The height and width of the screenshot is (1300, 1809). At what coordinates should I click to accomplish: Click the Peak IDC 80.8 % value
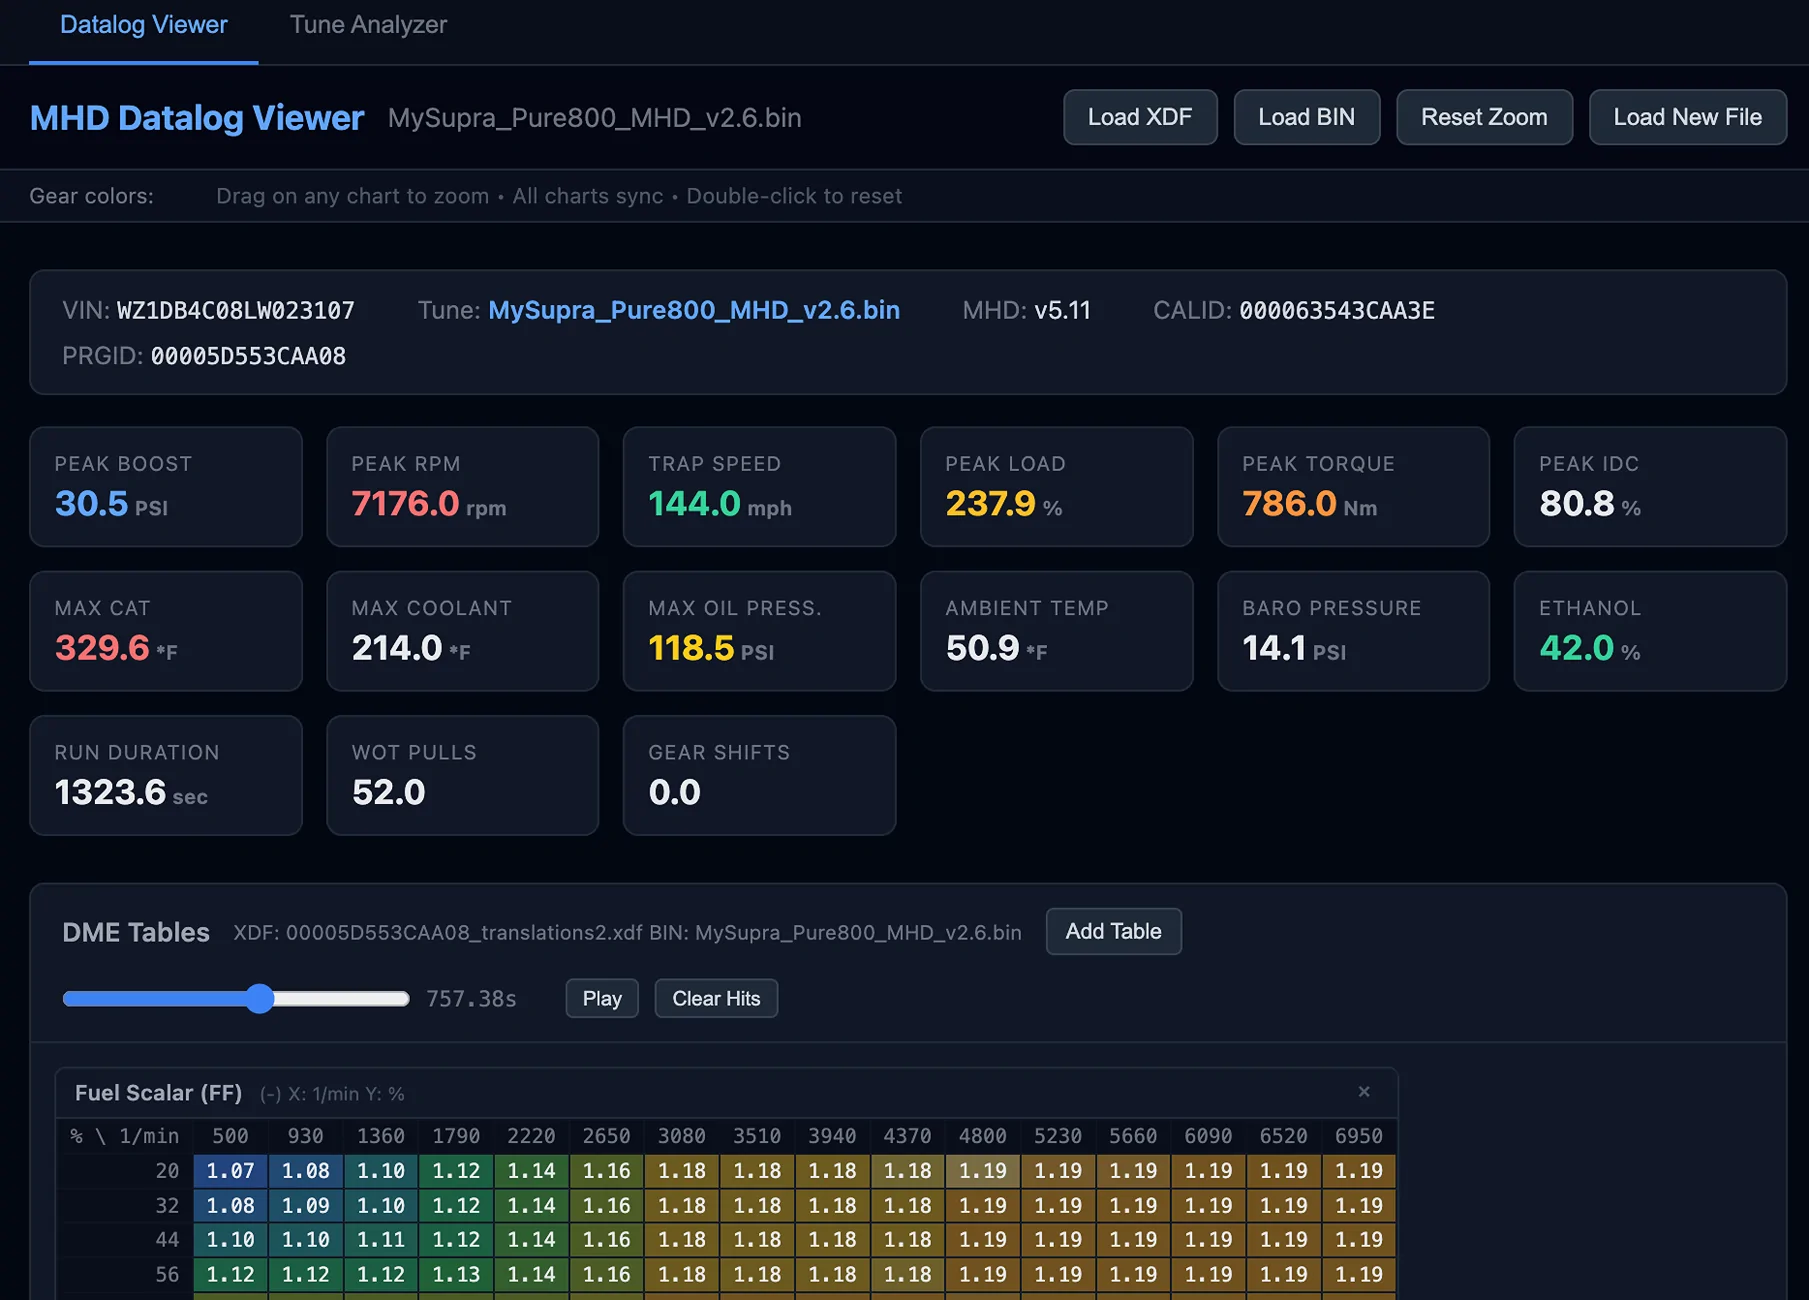1590,503
